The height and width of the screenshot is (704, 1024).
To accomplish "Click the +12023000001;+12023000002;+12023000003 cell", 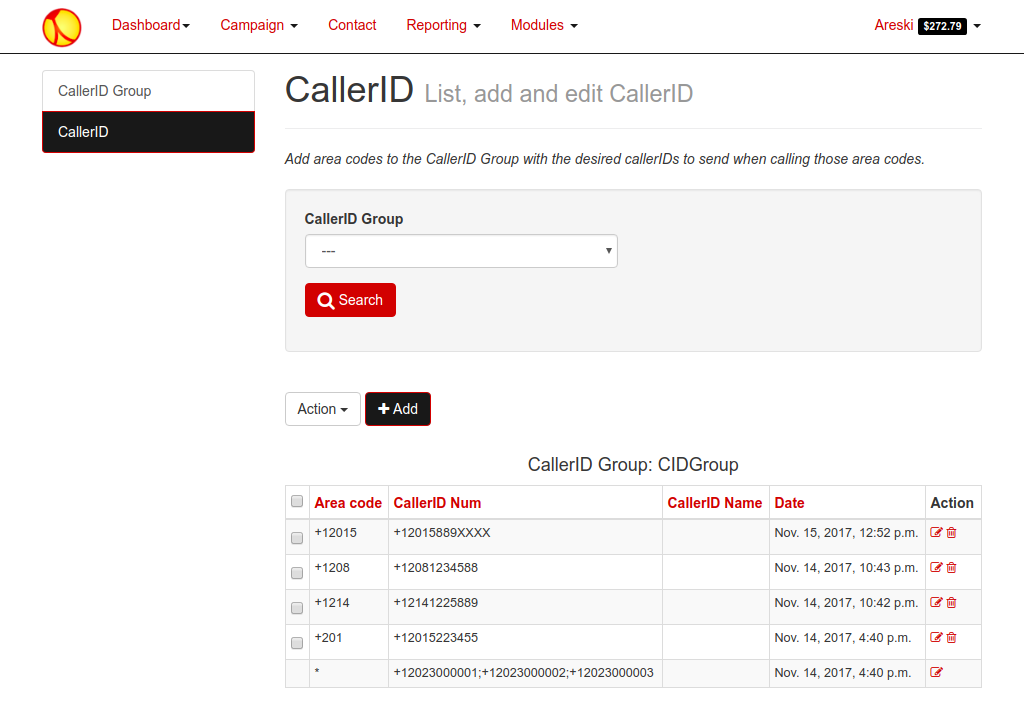I will tap(523, 673).
